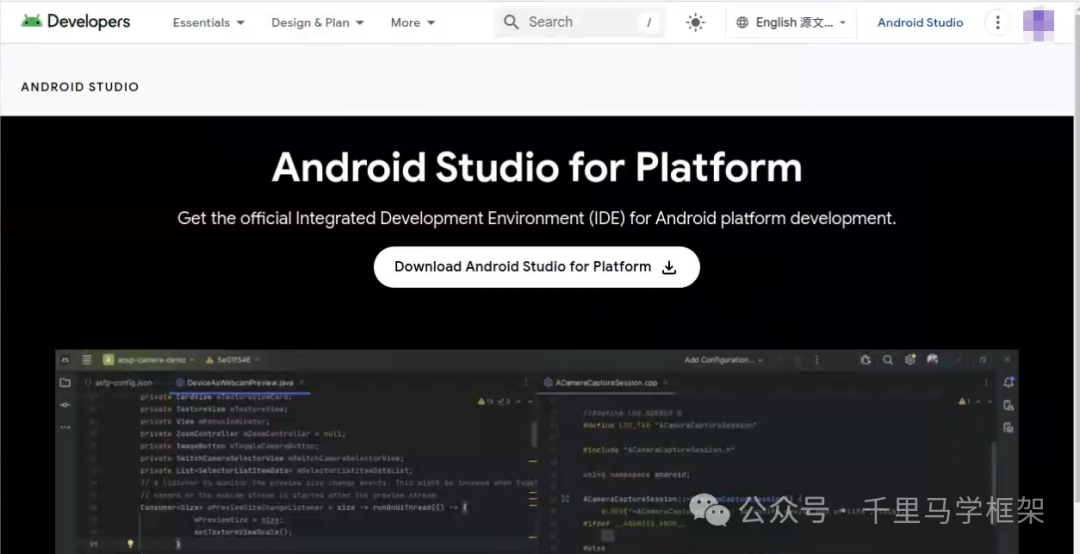Click the magnifier icon in the search box
This screenshot has width=1080, height=554.
click(511, 22)
